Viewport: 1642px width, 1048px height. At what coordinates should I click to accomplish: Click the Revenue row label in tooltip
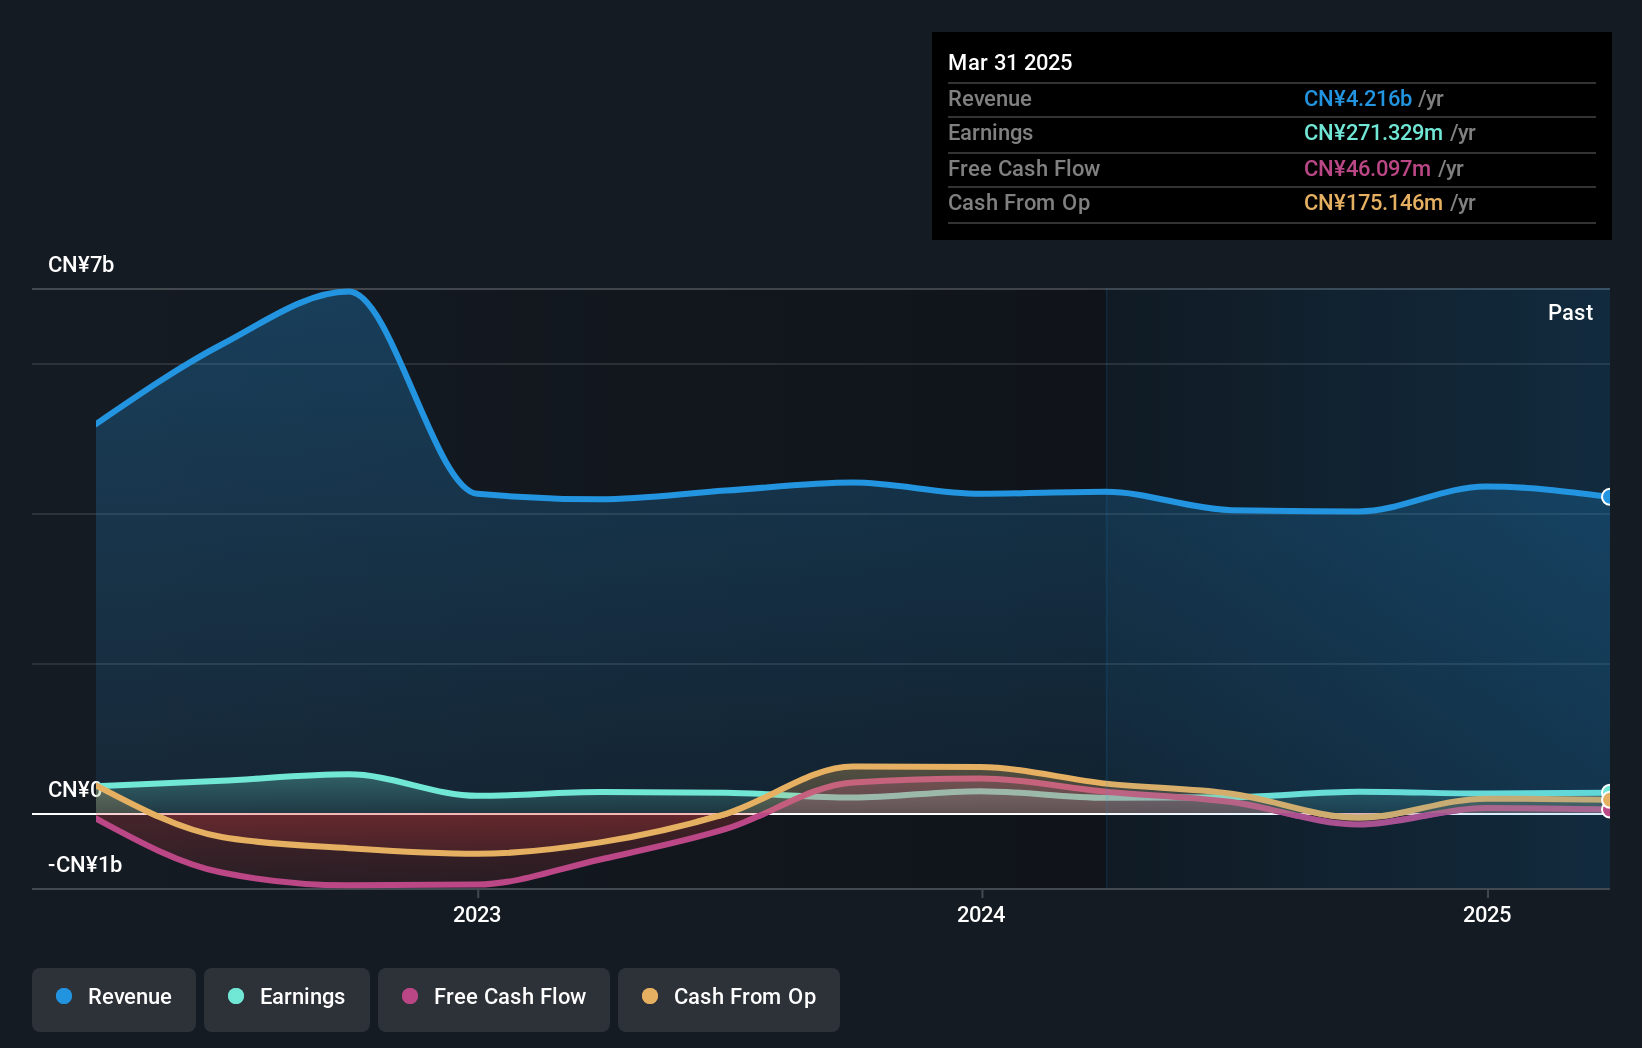click(990, 98)
